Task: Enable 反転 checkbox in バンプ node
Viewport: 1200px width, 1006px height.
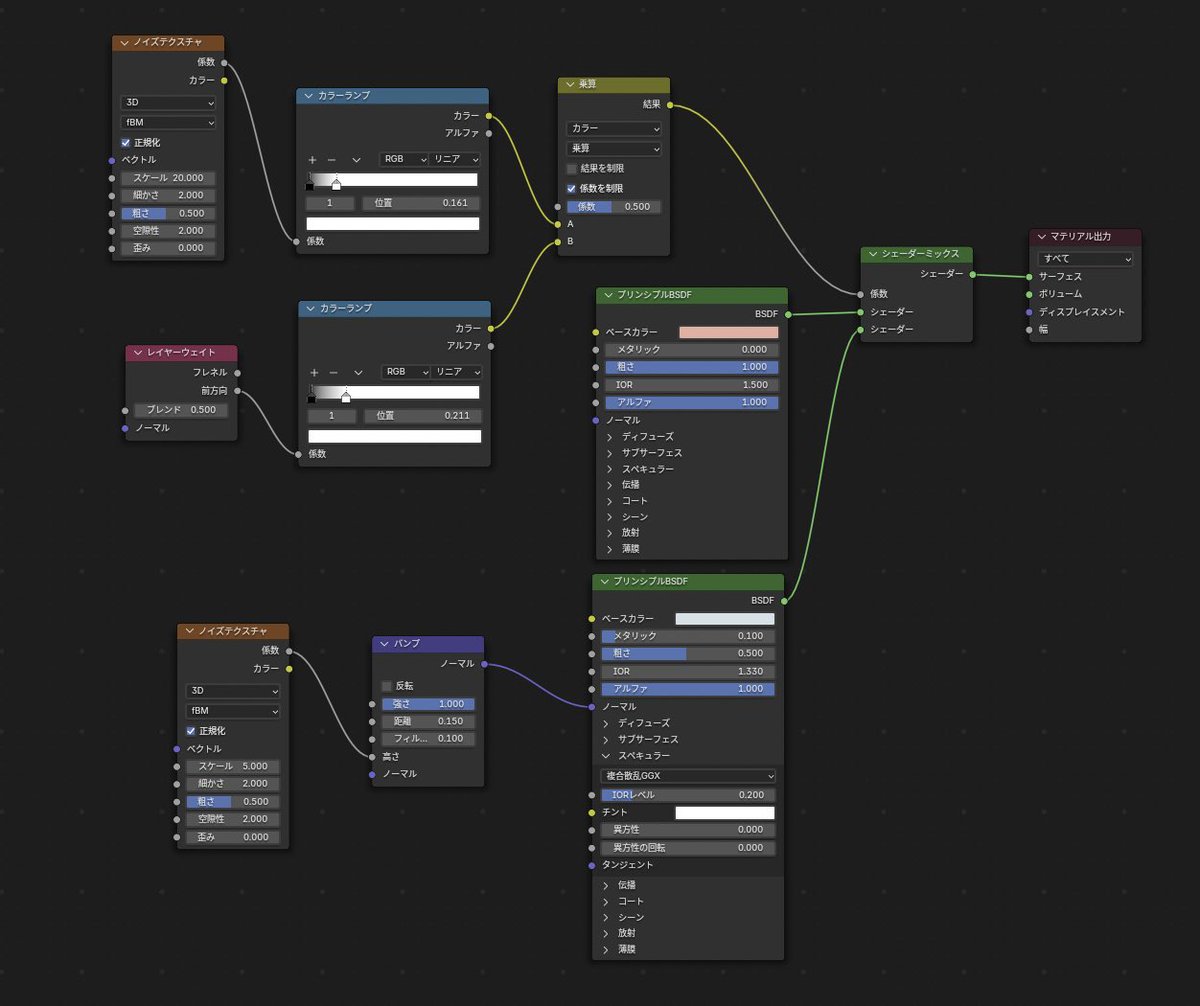Action: (x=387, y=686)
